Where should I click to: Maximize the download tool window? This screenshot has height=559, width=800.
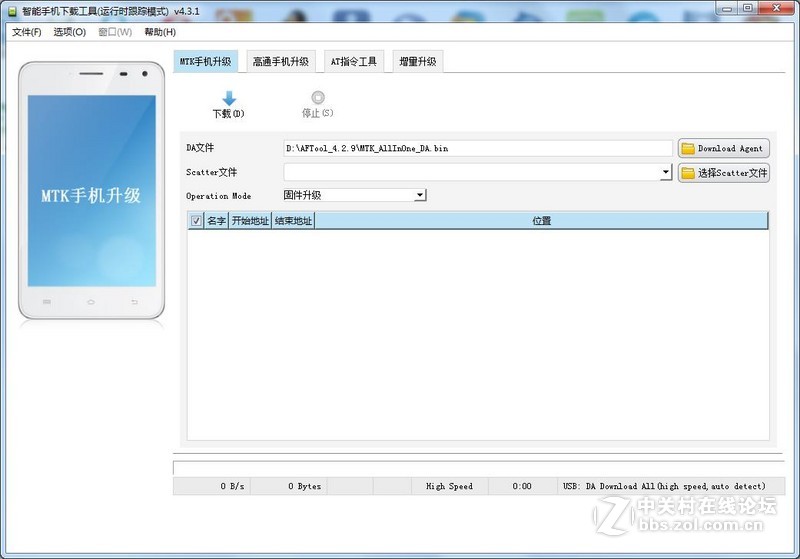pyautogui.click(x=747, y=8)
